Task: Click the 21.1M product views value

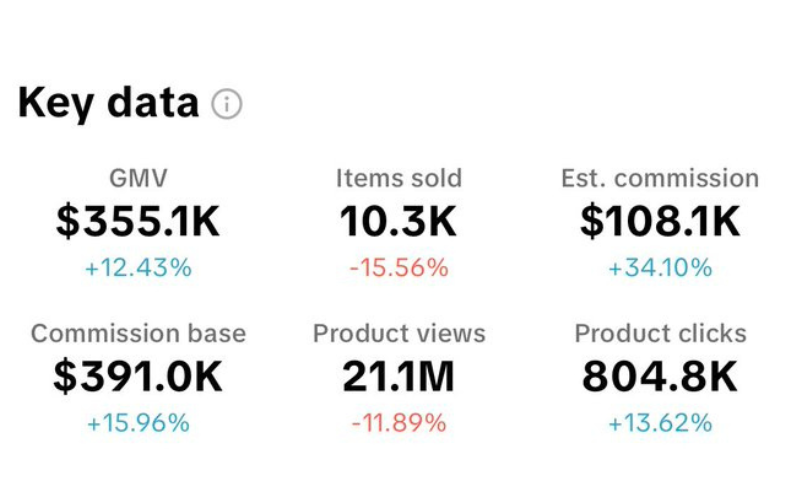Action: pyautogui.click(x=398, y=376)
